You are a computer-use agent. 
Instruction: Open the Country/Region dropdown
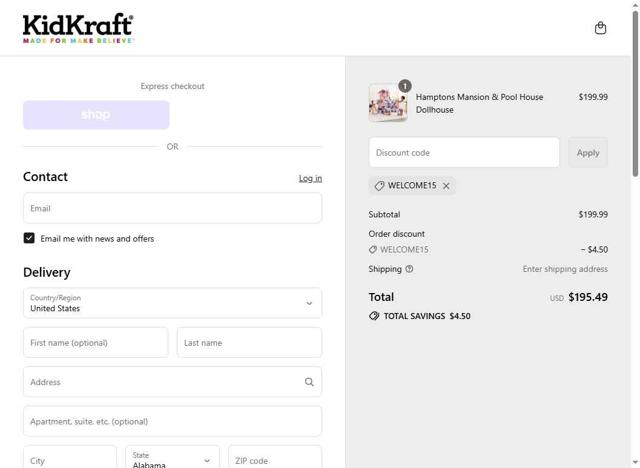pos(172,303)
